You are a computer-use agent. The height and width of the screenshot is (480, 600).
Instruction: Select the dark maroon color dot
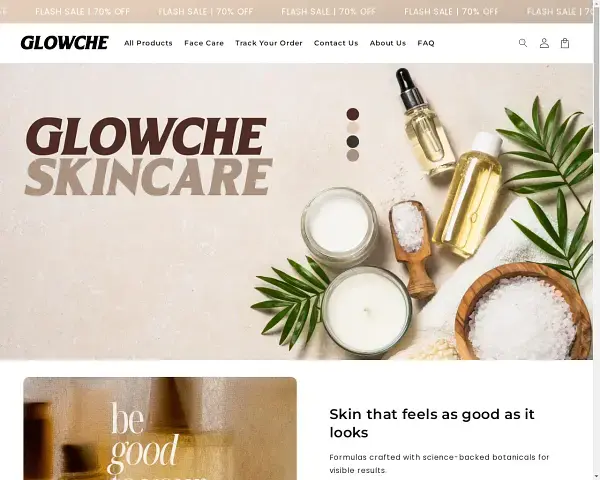coord(353,114)
